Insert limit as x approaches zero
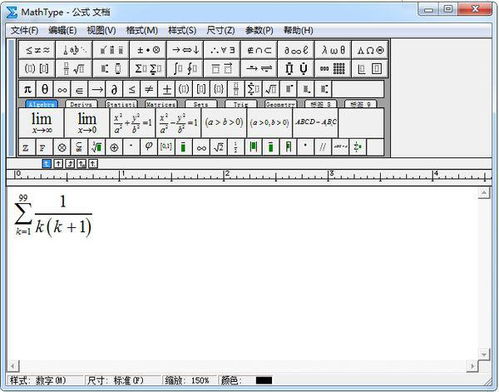 click(x=87, y=122)
